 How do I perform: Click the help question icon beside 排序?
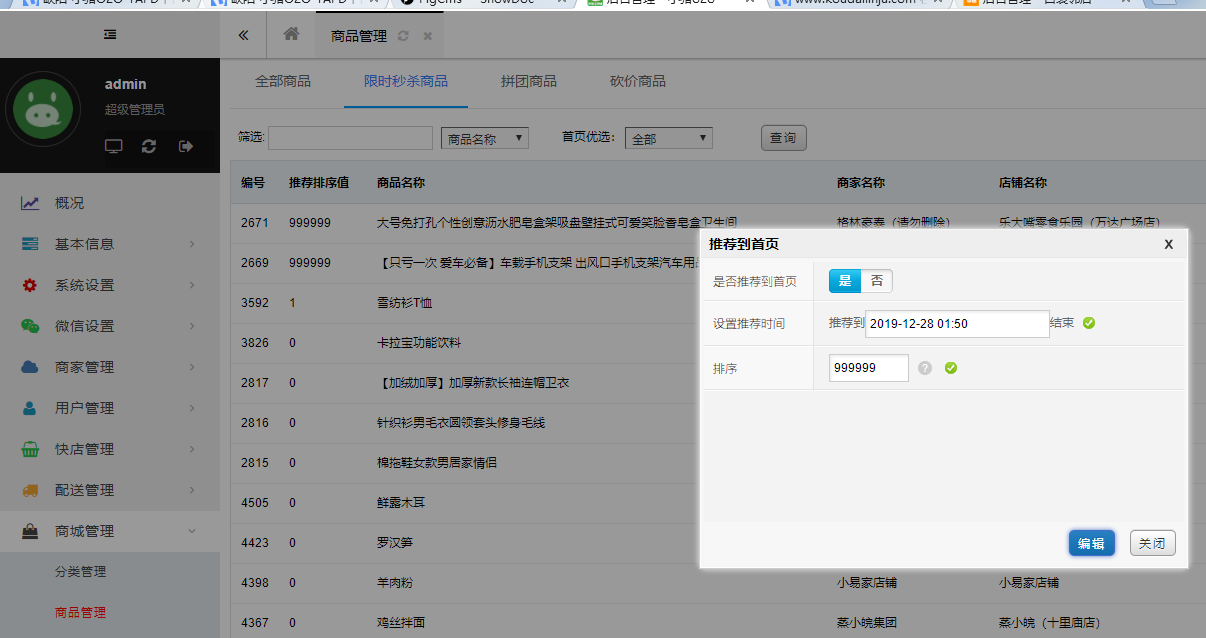click(925, 368)
